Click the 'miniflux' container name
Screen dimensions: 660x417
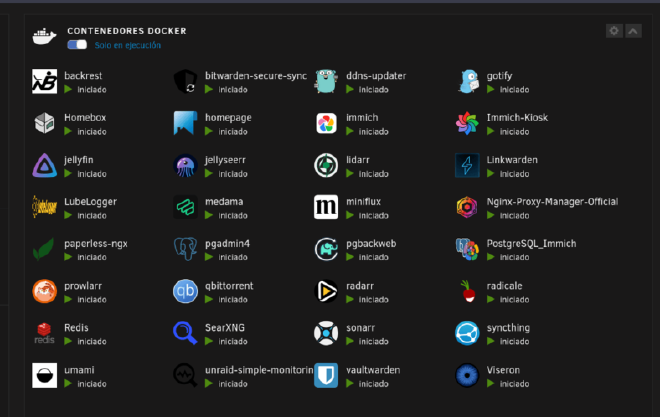pos(363,202)
